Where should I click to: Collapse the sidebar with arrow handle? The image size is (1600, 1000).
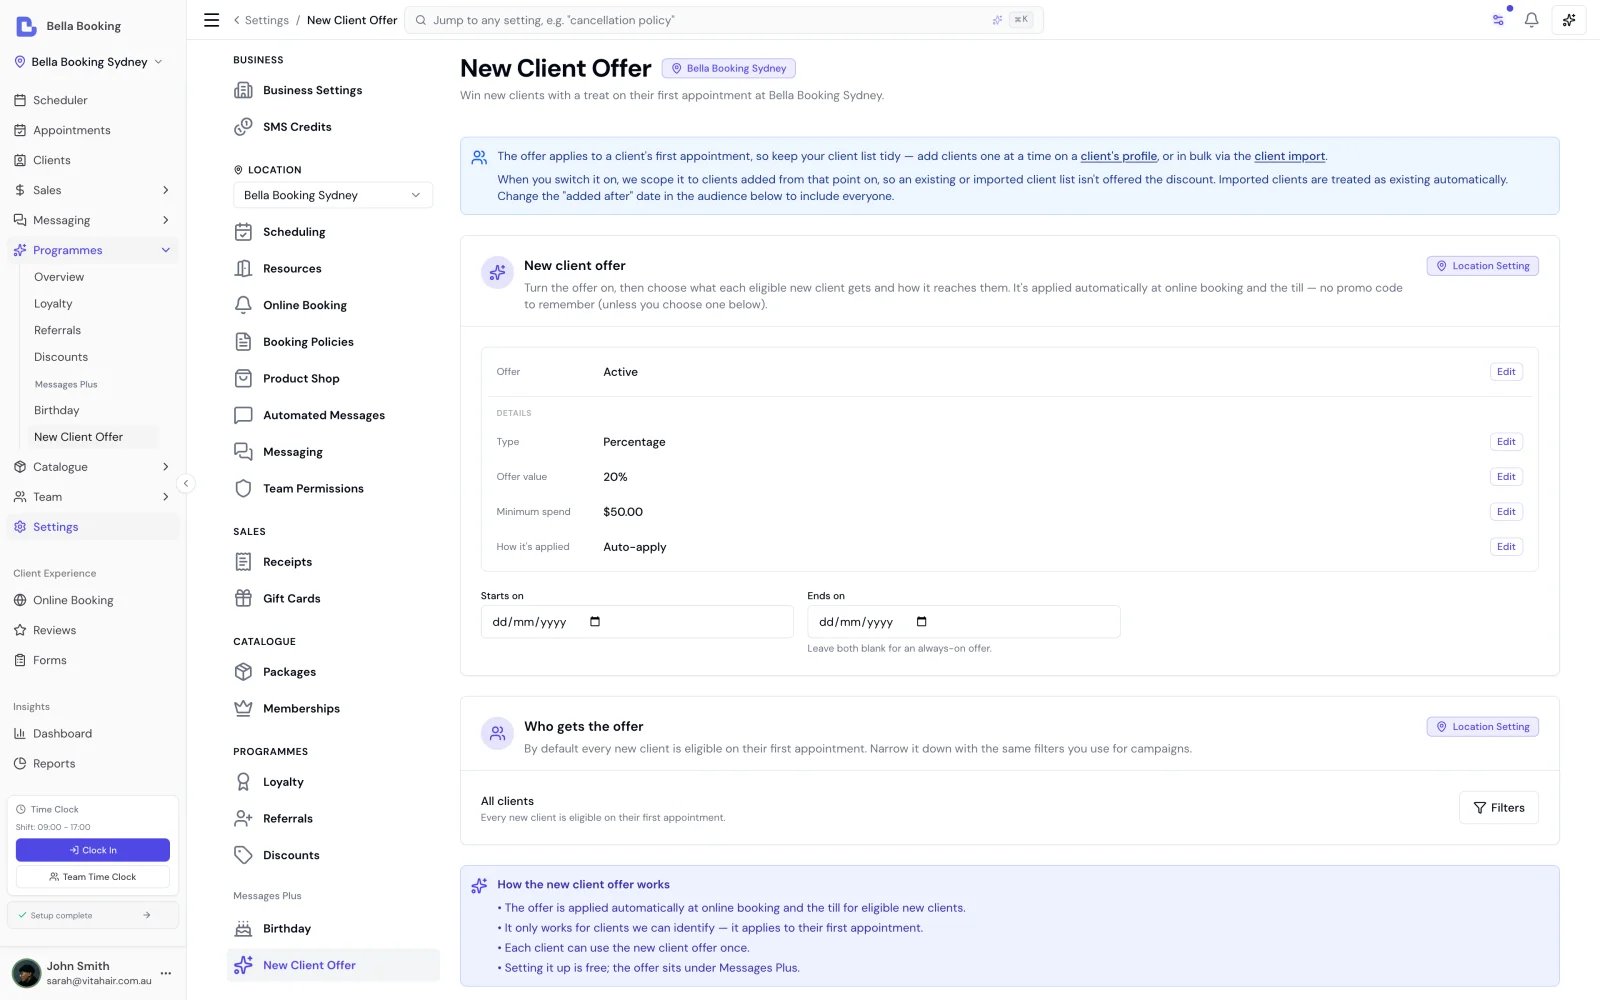[185, 483]
